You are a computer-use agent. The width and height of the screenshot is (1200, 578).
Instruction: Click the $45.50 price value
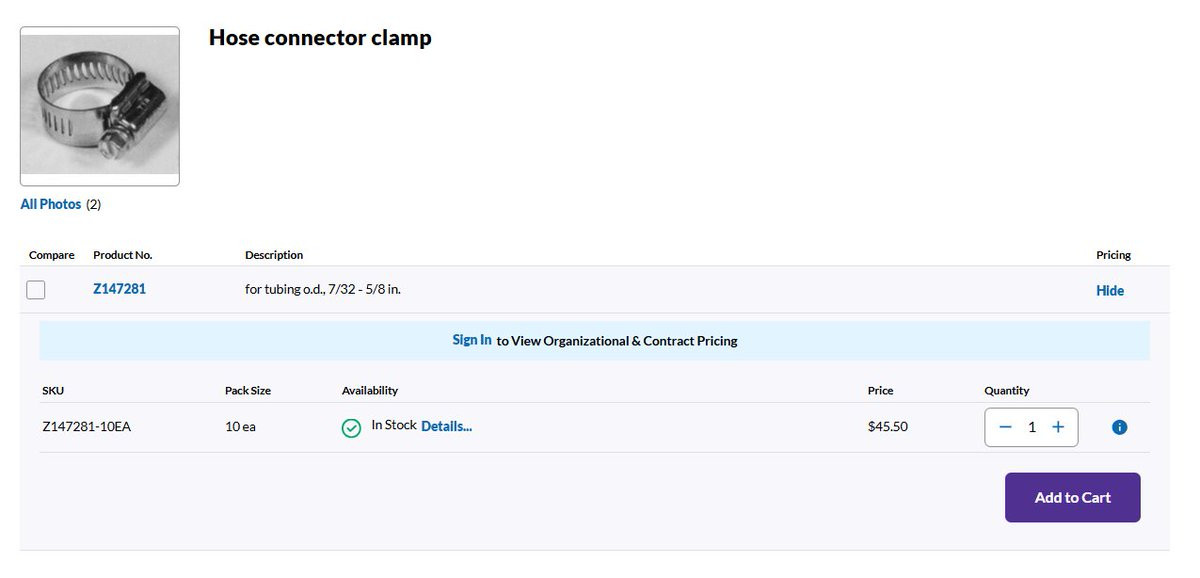click(x=888, y=427)
